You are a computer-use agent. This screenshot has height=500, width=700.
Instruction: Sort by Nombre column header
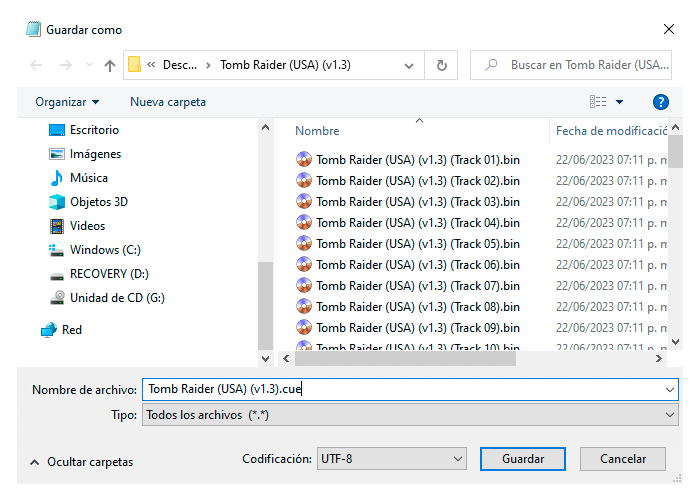[317, 131]
